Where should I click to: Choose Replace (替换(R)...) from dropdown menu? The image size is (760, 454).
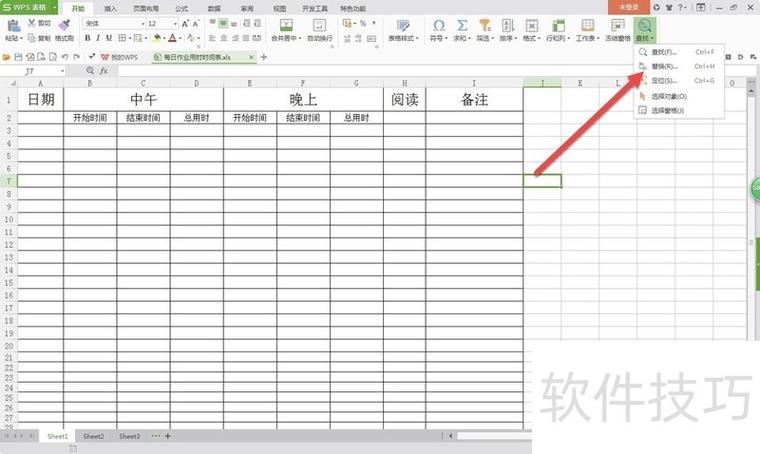coord(679,66)
